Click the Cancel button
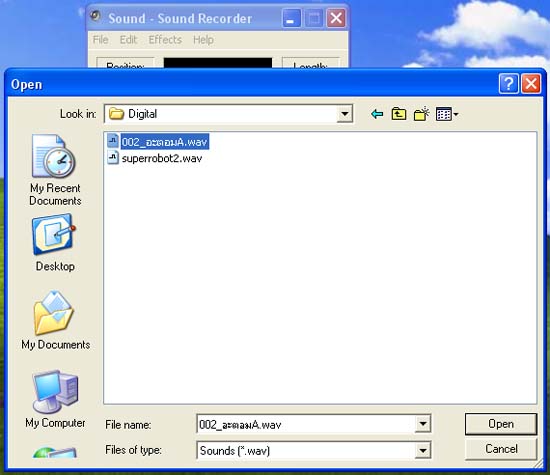 [x=501, y=449]
